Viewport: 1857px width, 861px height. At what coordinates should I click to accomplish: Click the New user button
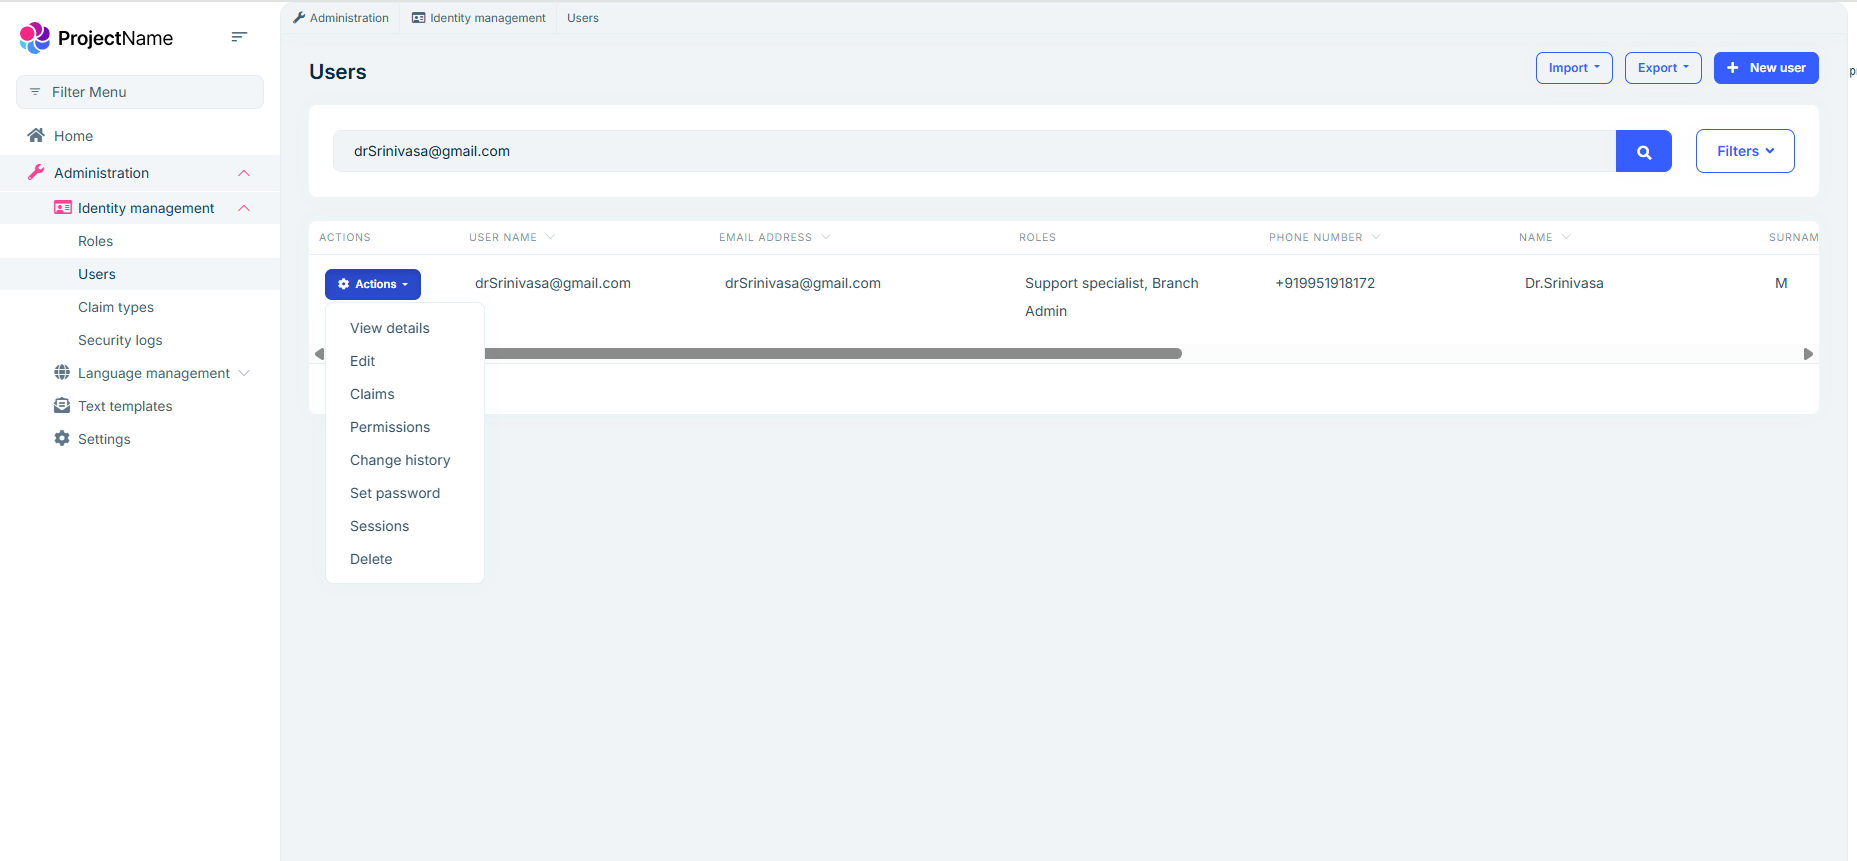(1765, 68)
